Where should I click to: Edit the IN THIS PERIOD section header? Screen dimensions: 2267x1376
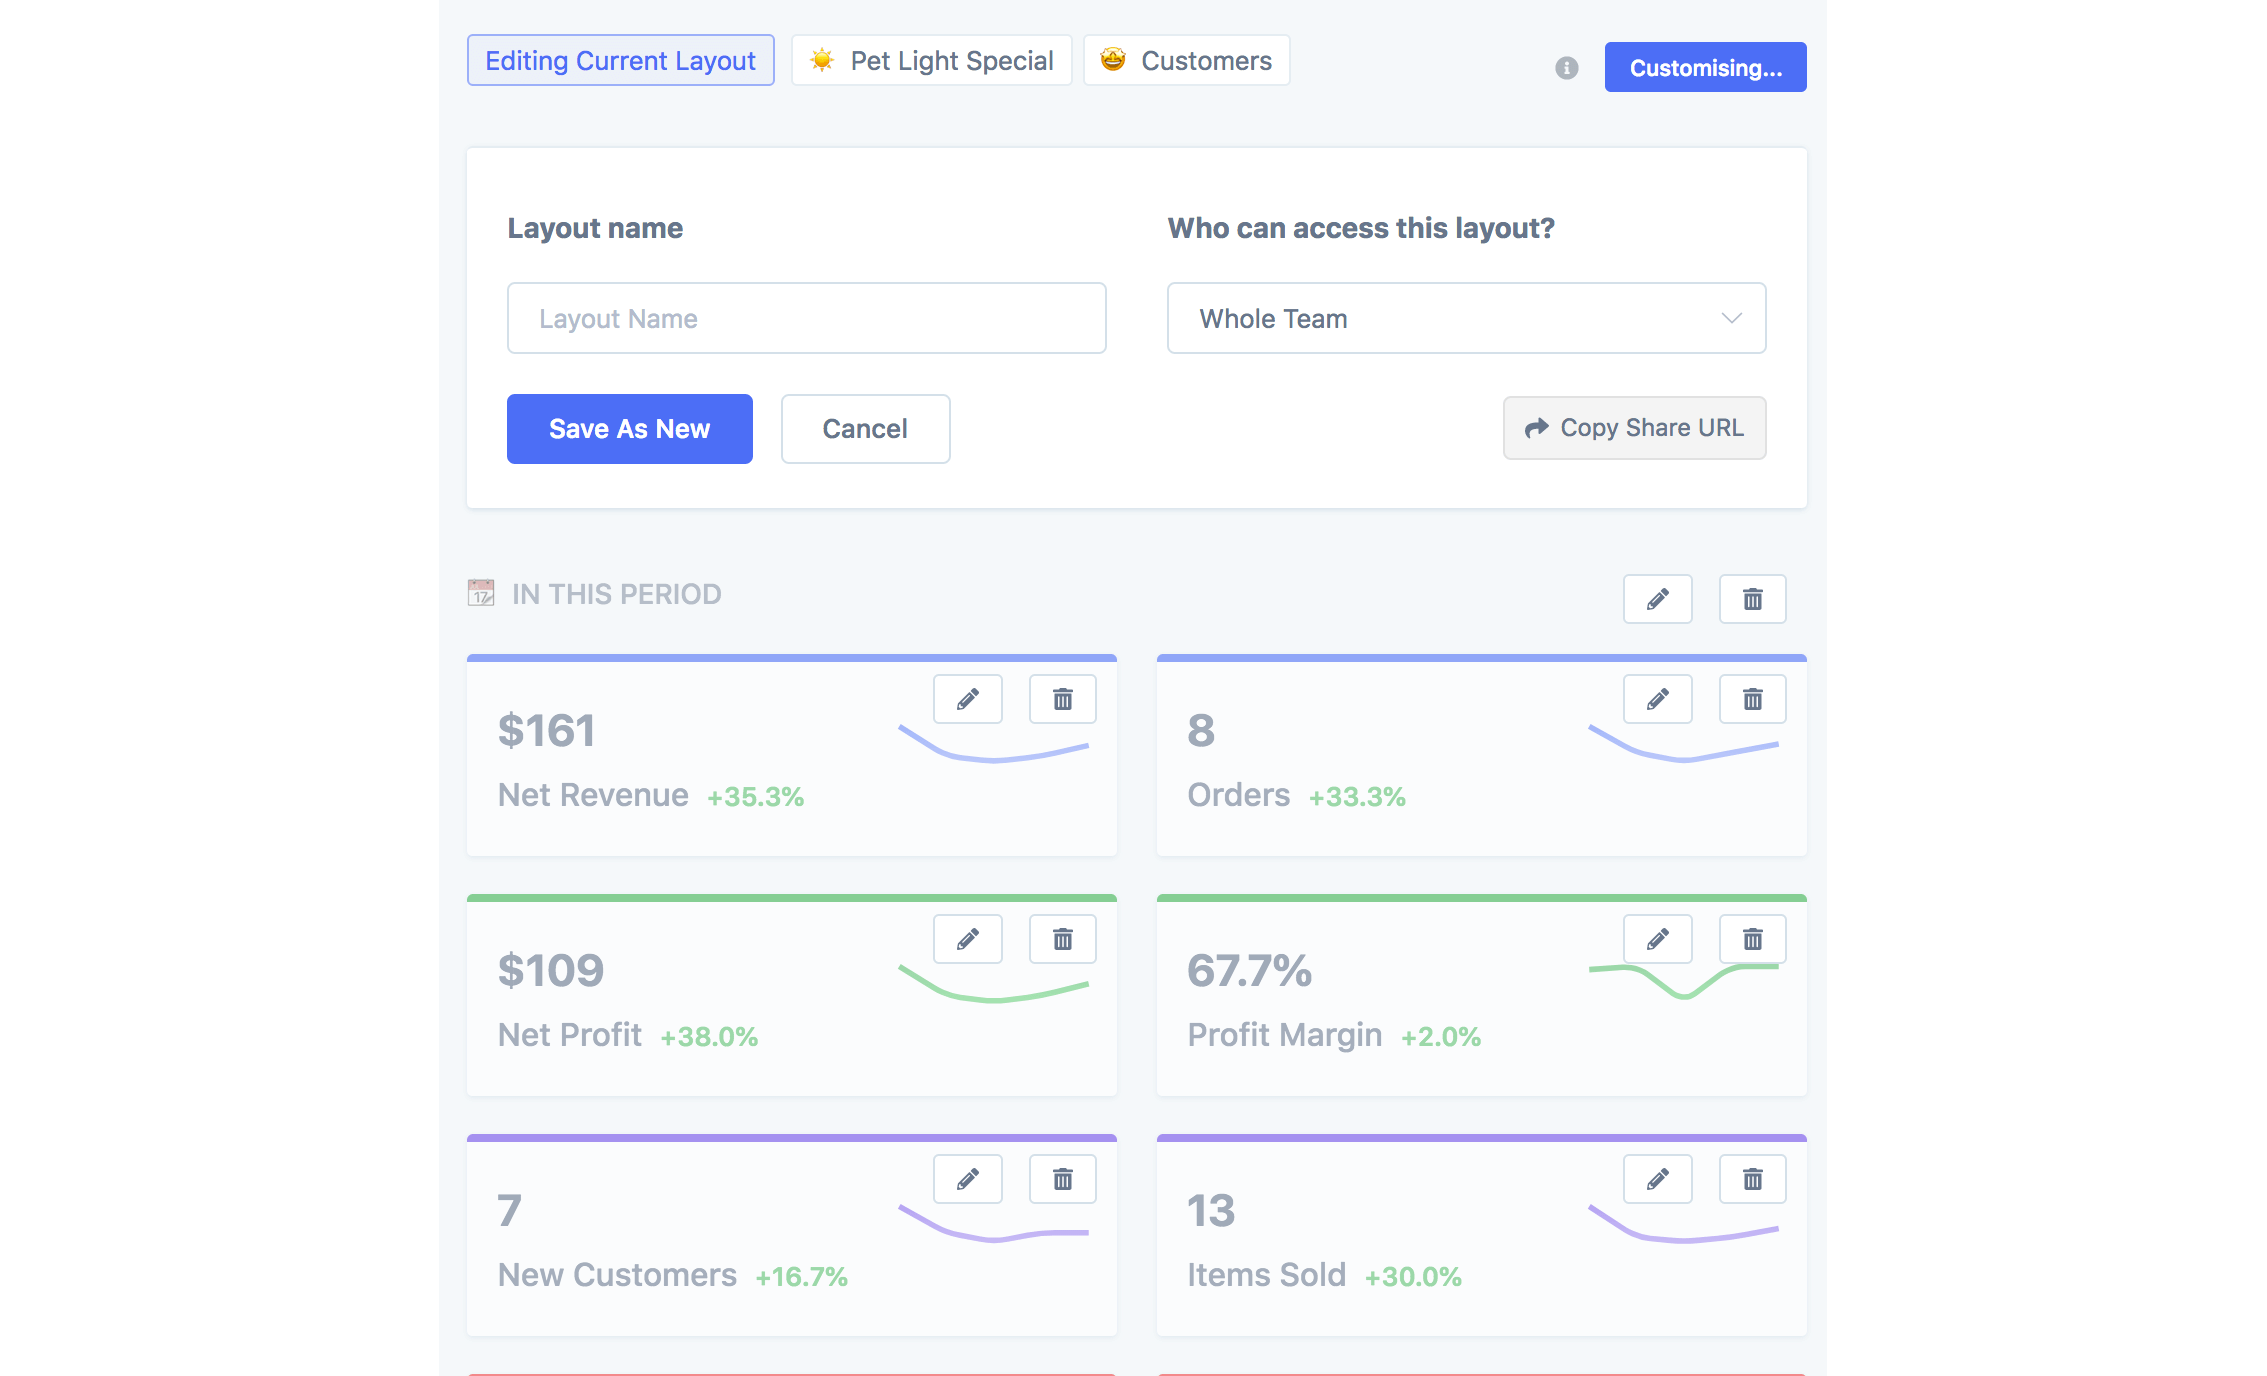1657,599
